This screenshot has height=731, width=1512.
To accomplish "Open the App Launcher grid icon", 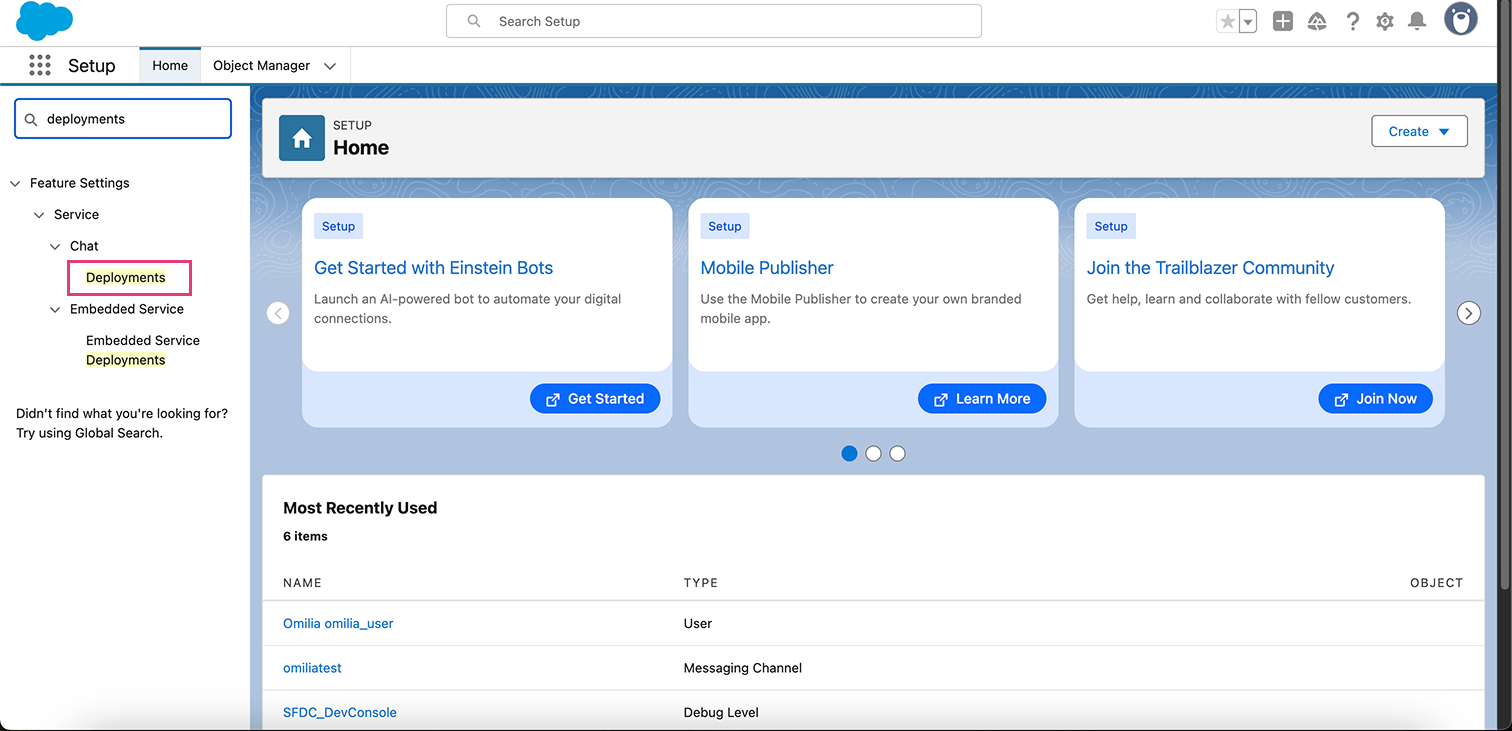I will pos(39,65).
